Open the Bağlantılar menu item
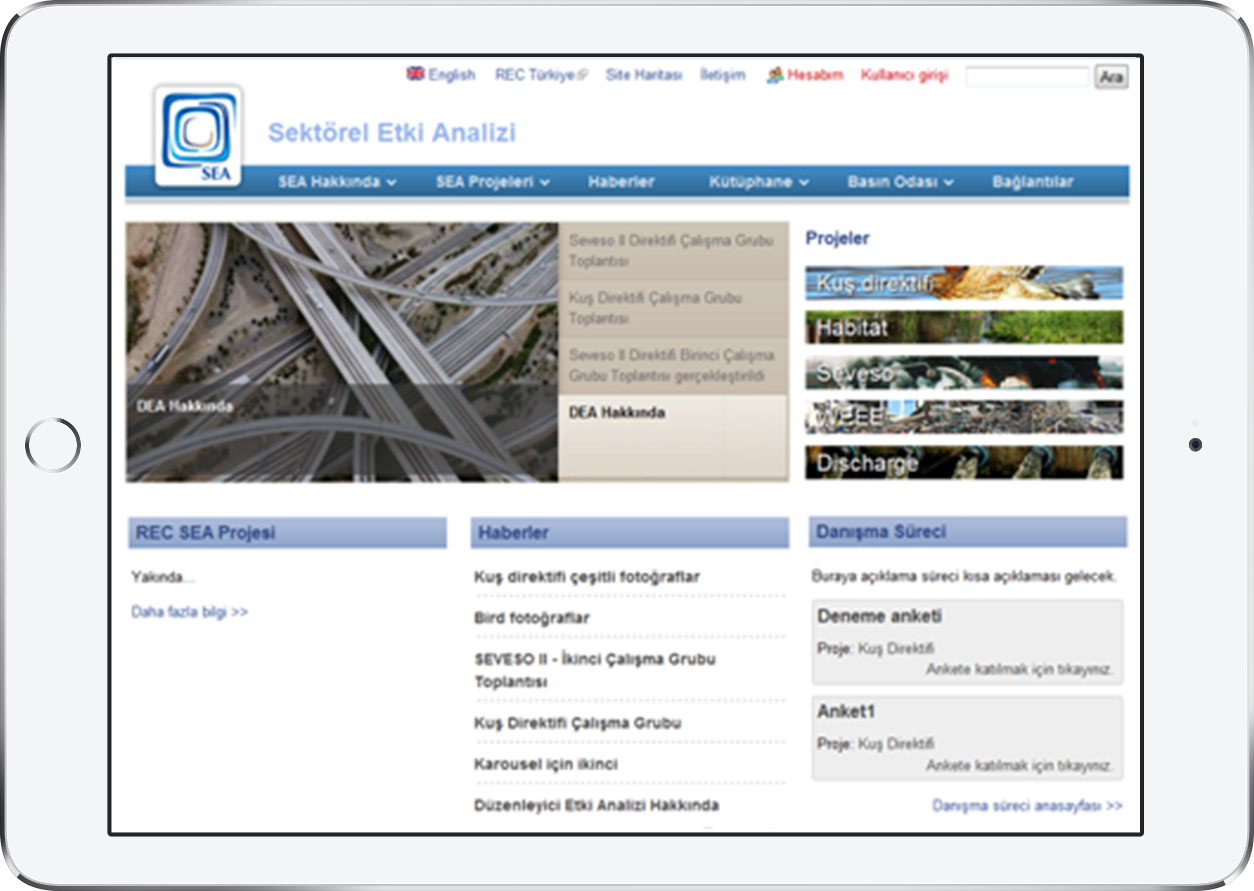The image size is (1254, 891). [1033, 182]
